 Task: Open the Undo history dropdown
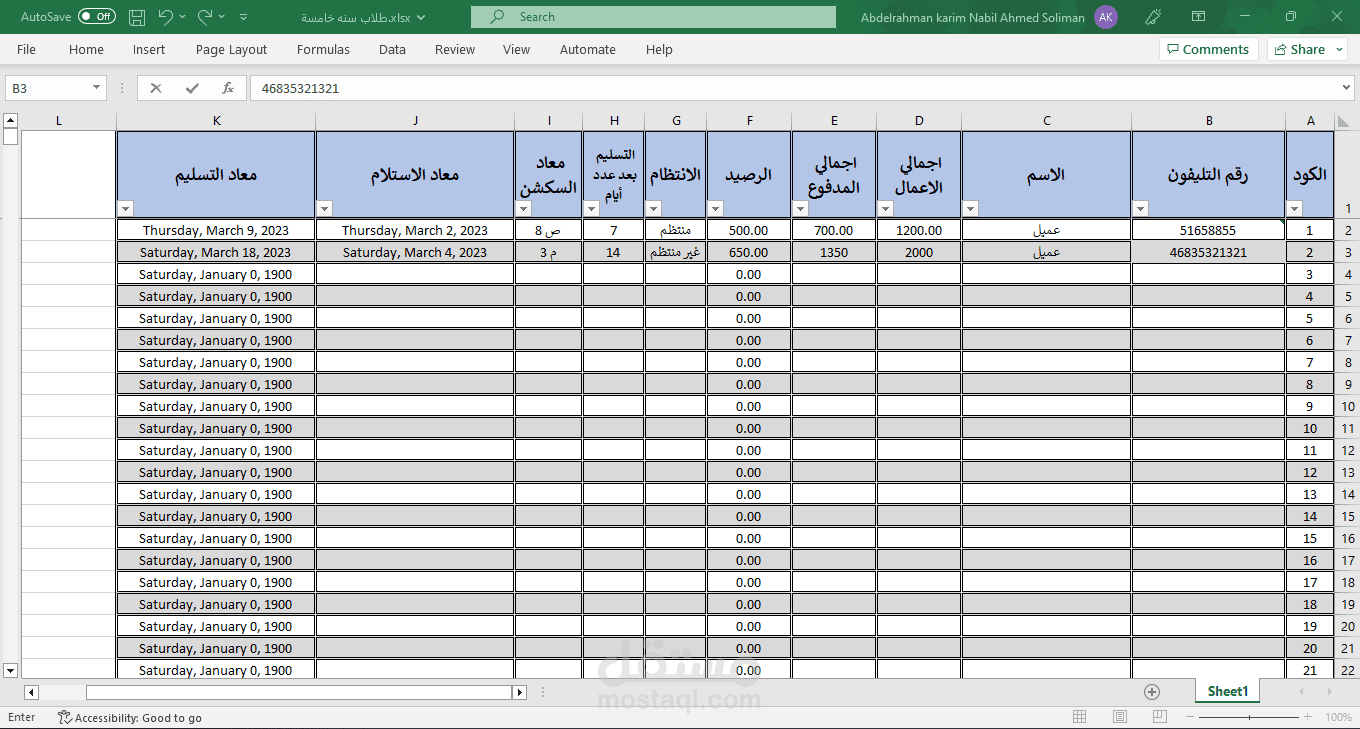184,17
